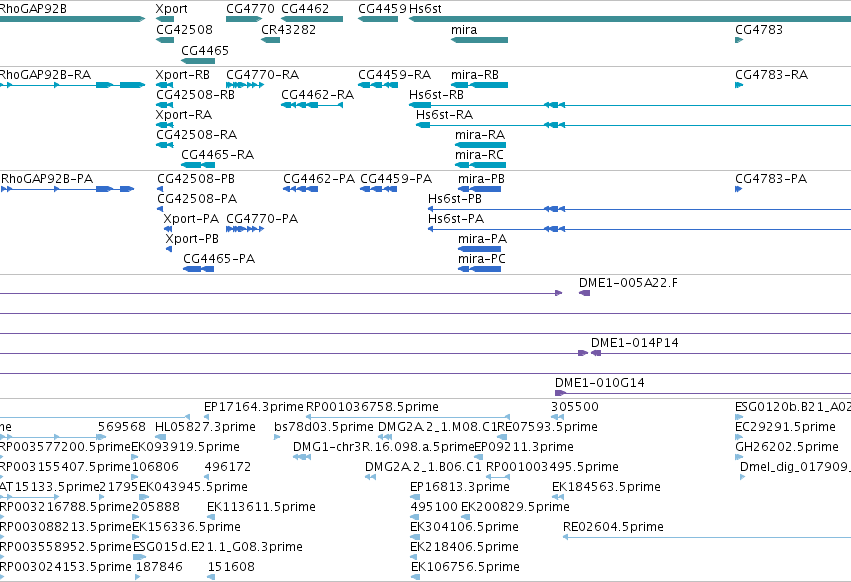Image resolution: width=851 pixels, height=582 pixels.
Task: Open the CG4465-RA transcript label
Action: click(x=218, y=154)
